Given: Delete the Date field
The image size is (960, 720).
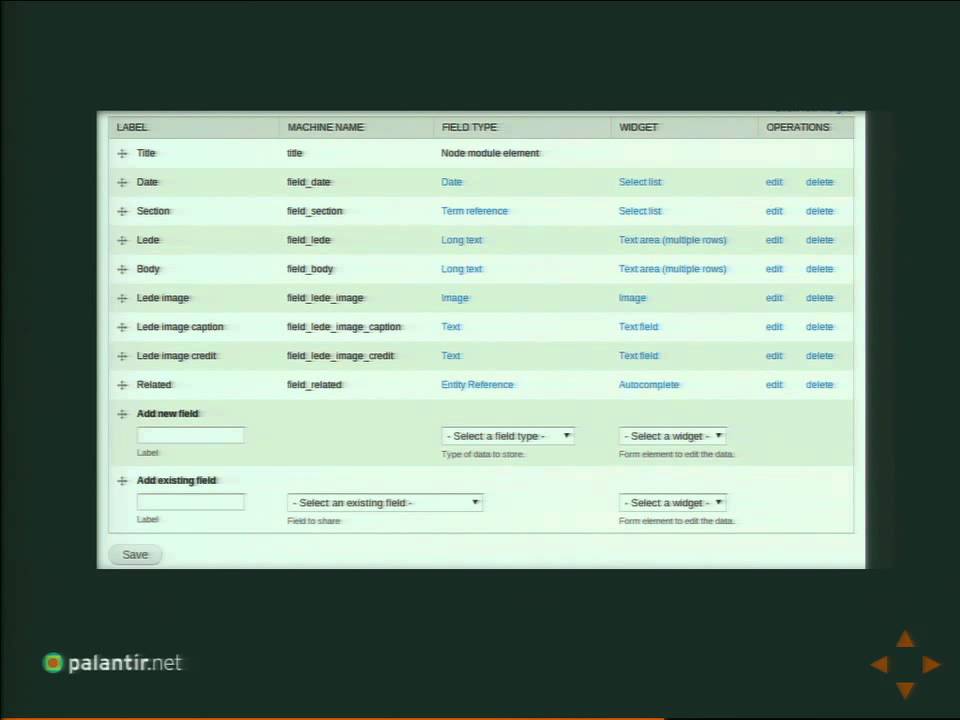Looking at the screenshot, I should tap(819, 182).
